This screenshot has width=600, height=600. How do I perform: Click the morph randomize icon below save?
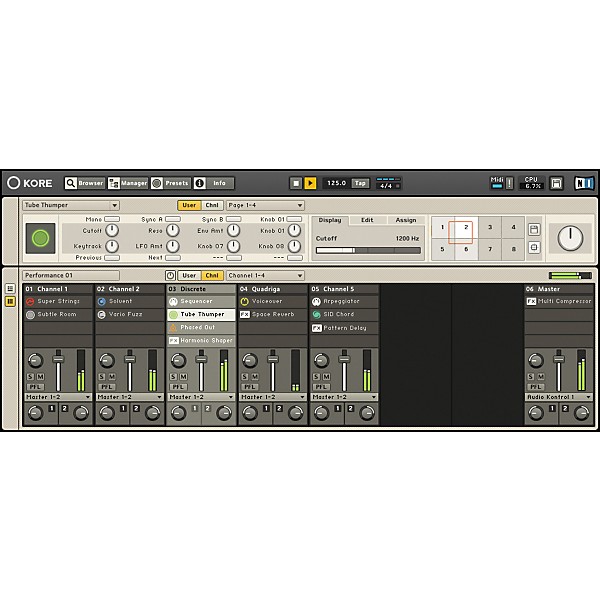tap(534, 247)
